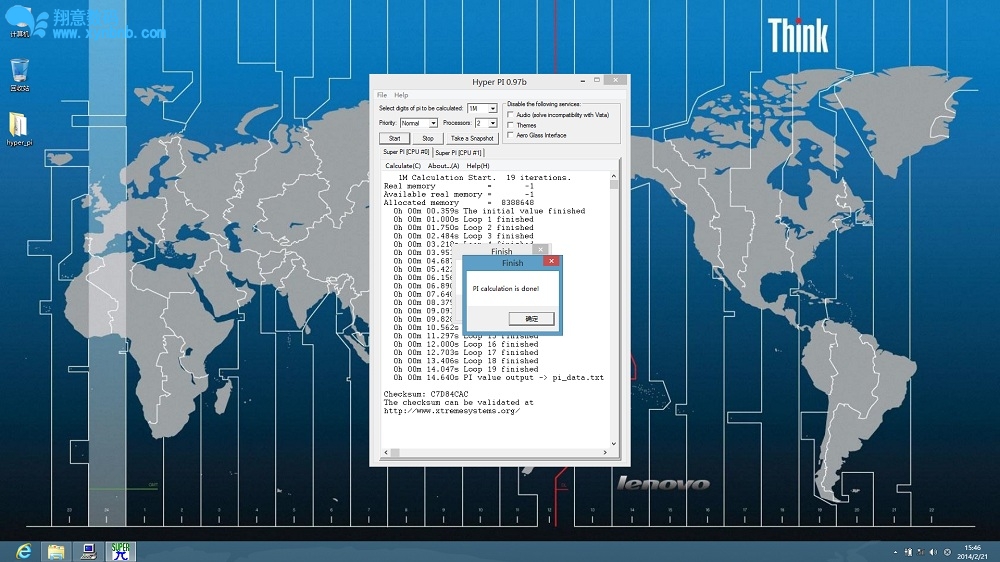The width and height of the screenshot is (1000, 562).
Task: Open the About...(A) menu
Action: coord(443,166)
